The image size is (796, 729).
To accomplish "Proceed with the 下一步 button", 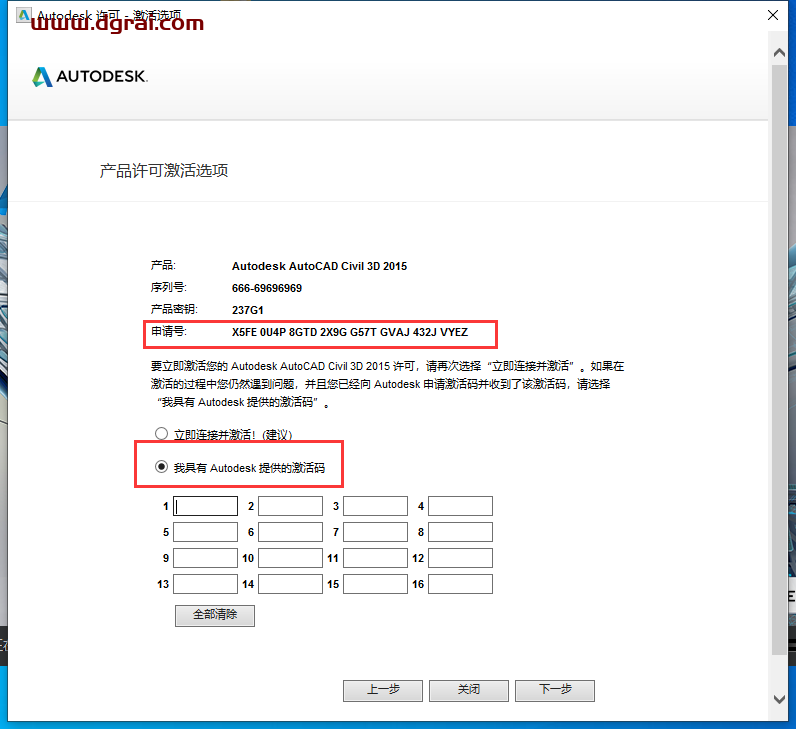I will [x=555, y=690].
